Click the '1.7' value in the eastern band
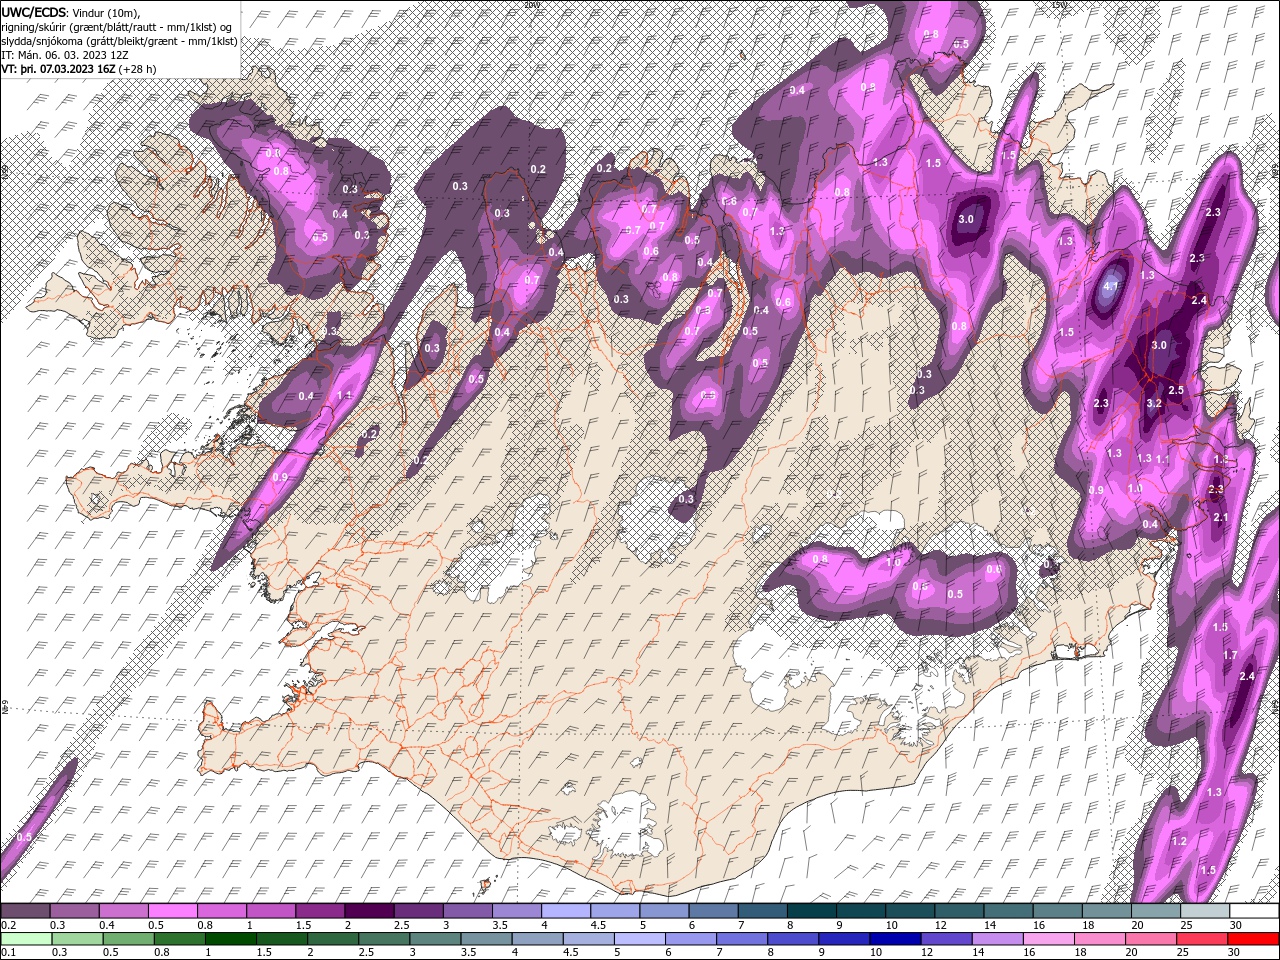 pos(1230,656)
